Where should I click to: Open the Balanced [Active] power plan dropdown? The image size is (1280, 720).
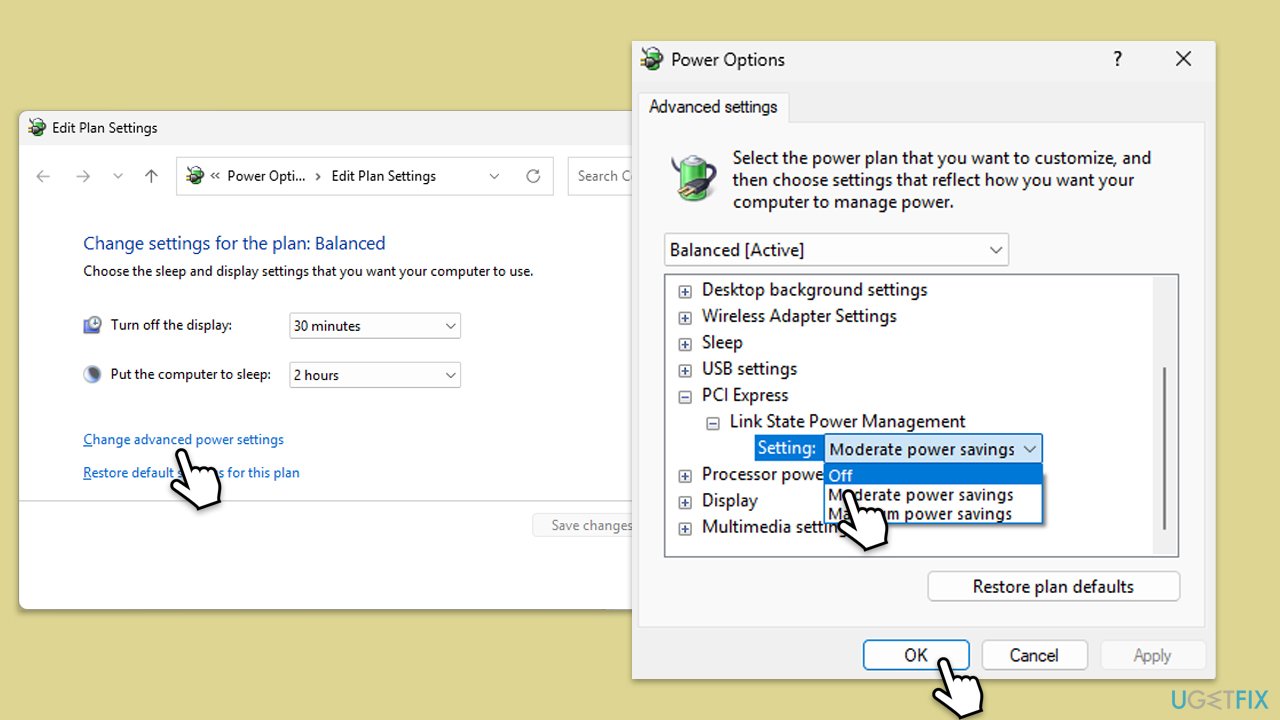(x=836, y=250)
